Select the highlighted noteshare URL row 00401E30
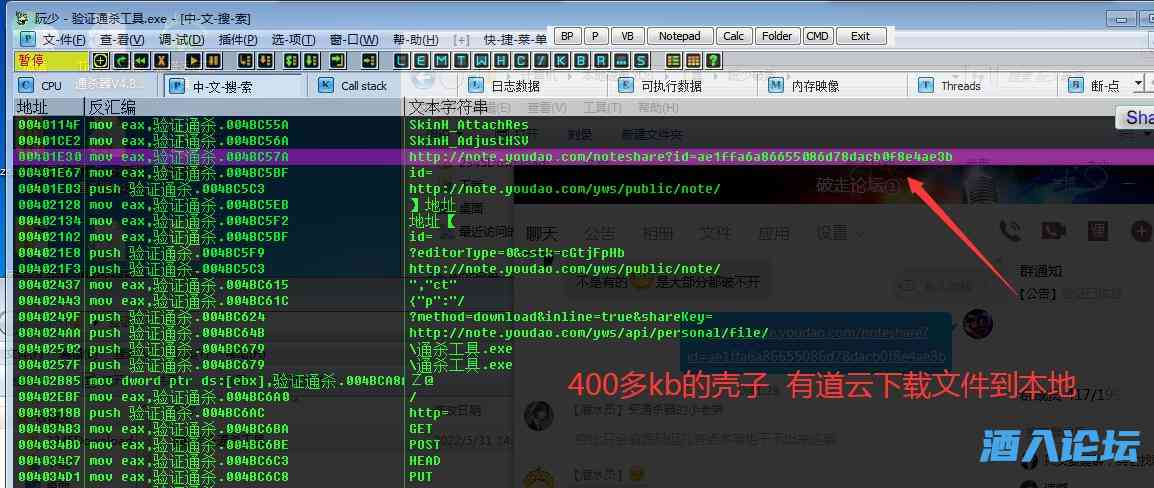 [583, 157]
